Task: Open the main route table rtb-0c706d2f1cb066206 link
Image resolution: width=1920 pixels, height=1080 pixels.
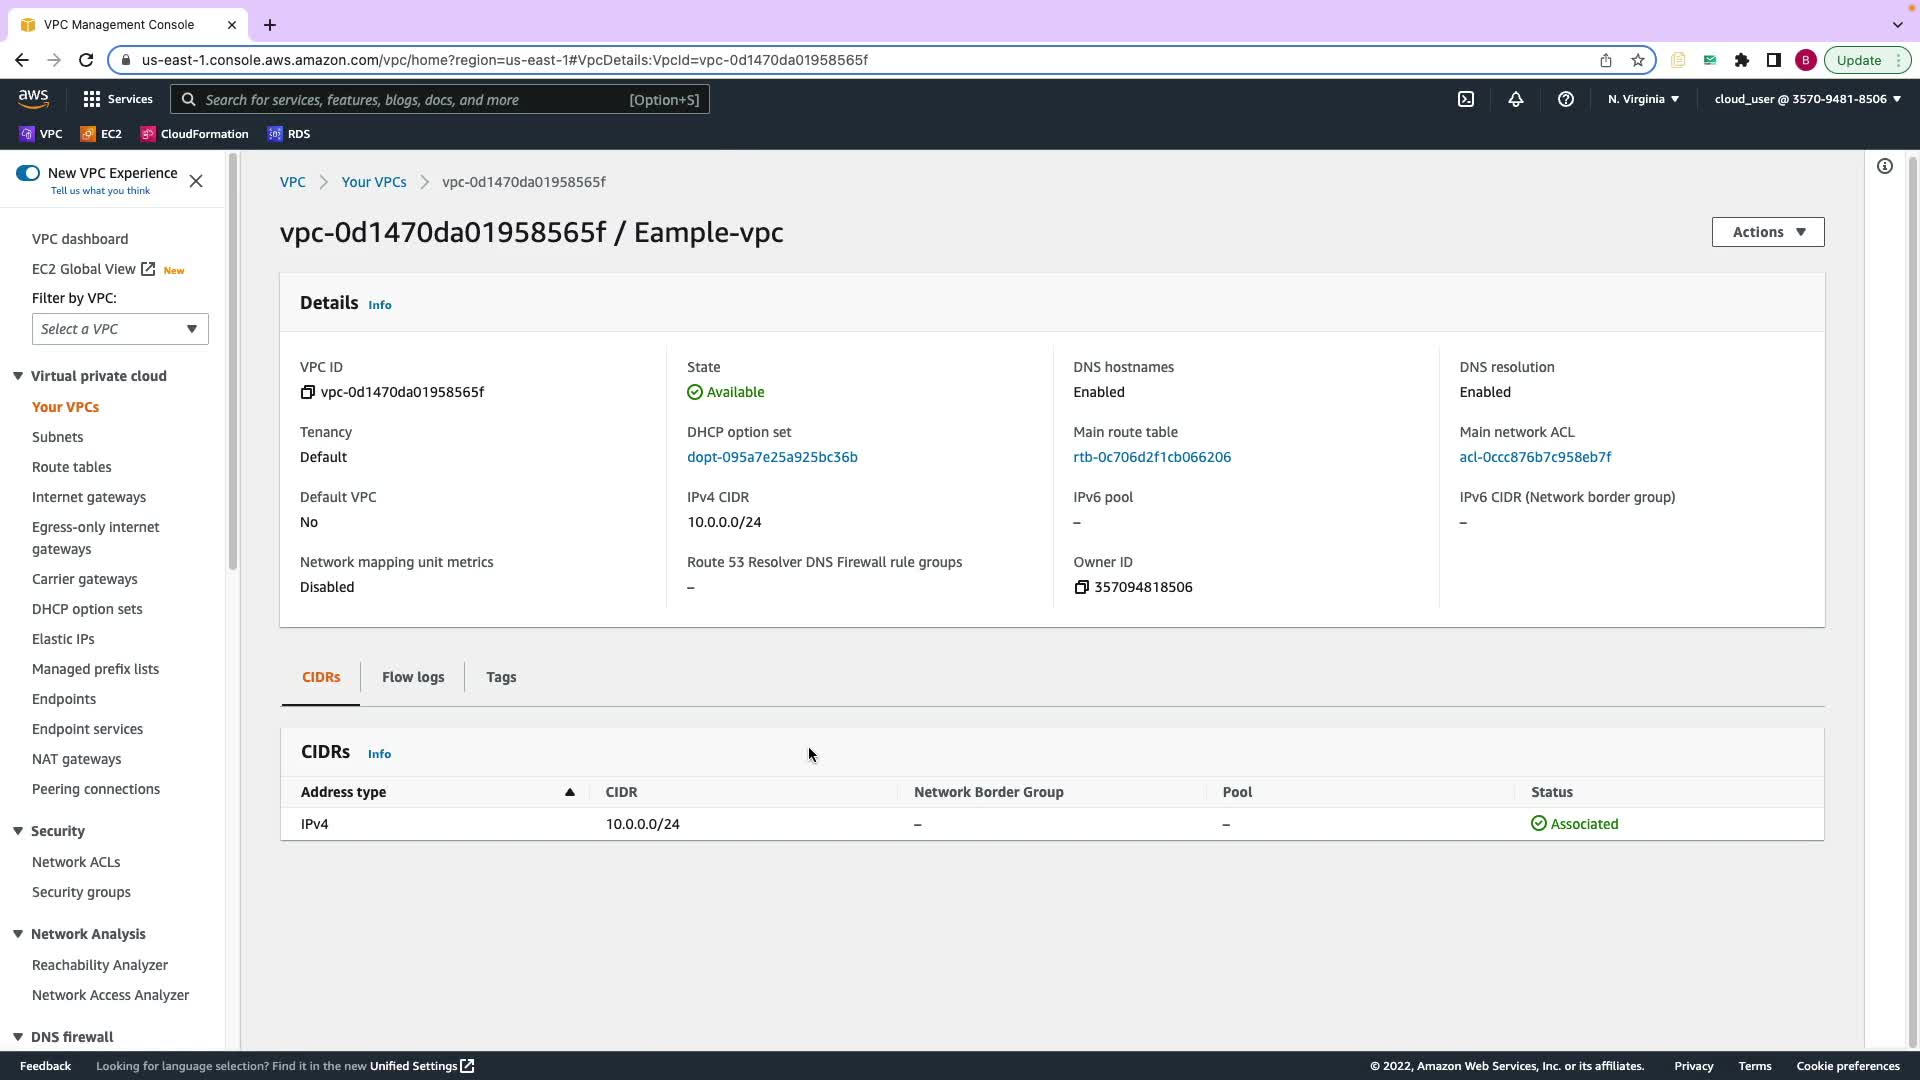Action: [1152, 457]
